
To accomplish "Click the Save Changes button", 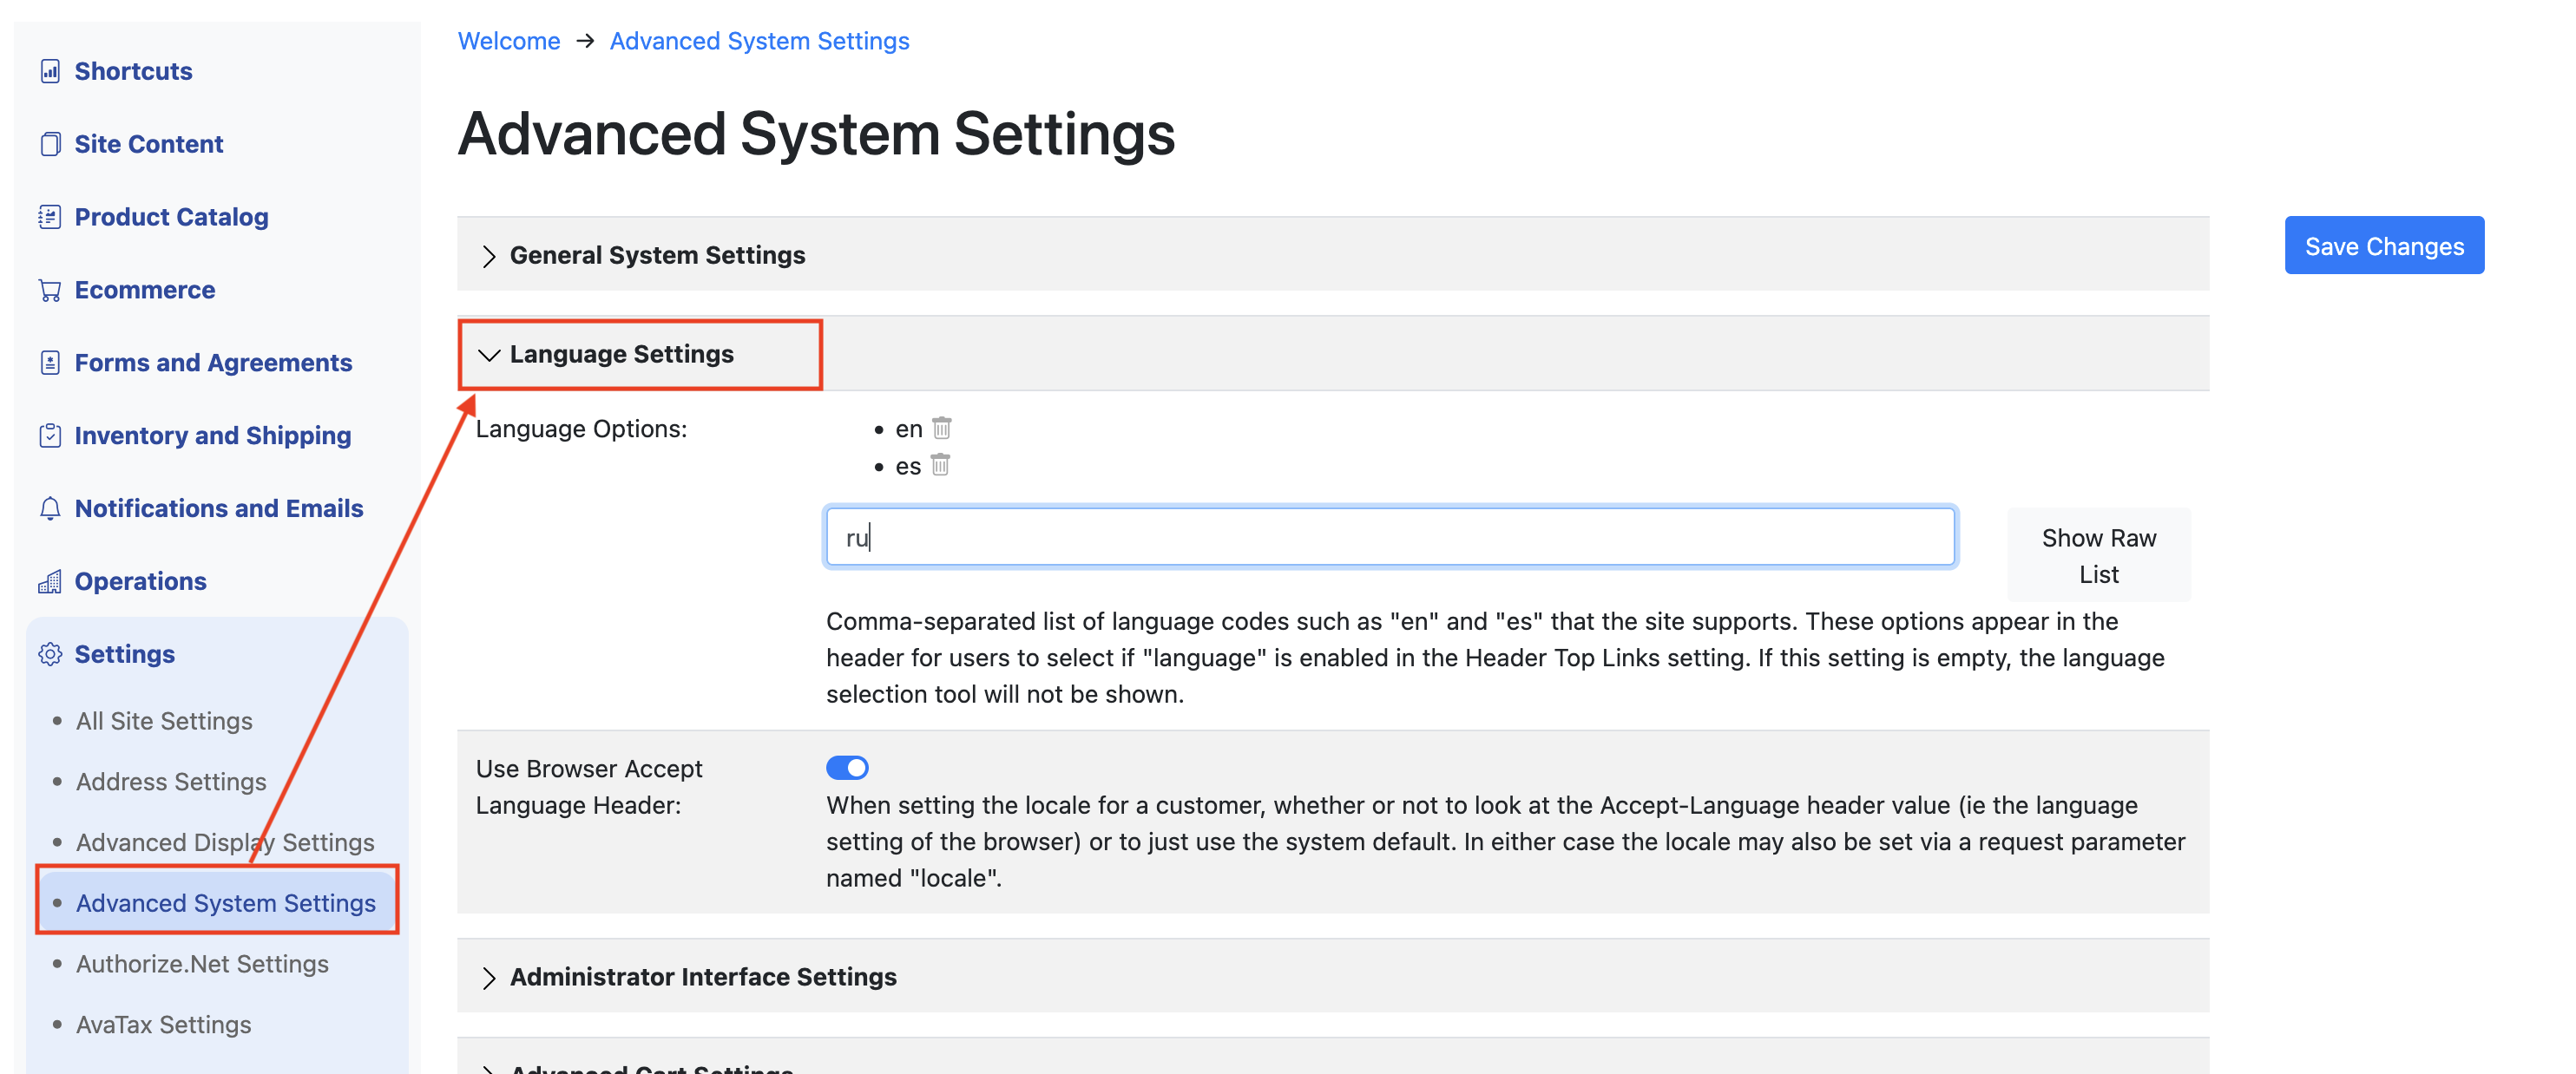I will point(2383,246).
